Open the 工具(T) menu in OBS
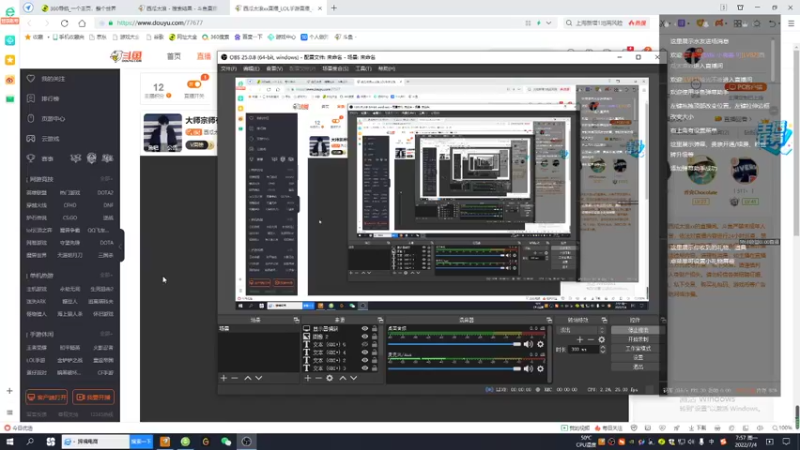This screenshot has width=800, height=450. [363, 68]
